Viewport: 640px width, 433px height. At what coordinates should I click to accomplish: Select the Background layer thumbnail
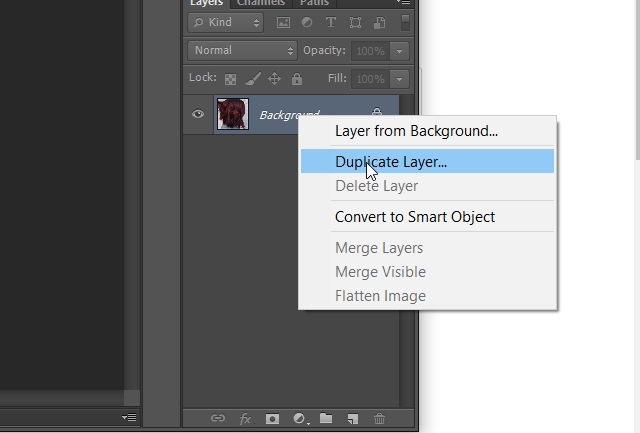tap(233, 114)
